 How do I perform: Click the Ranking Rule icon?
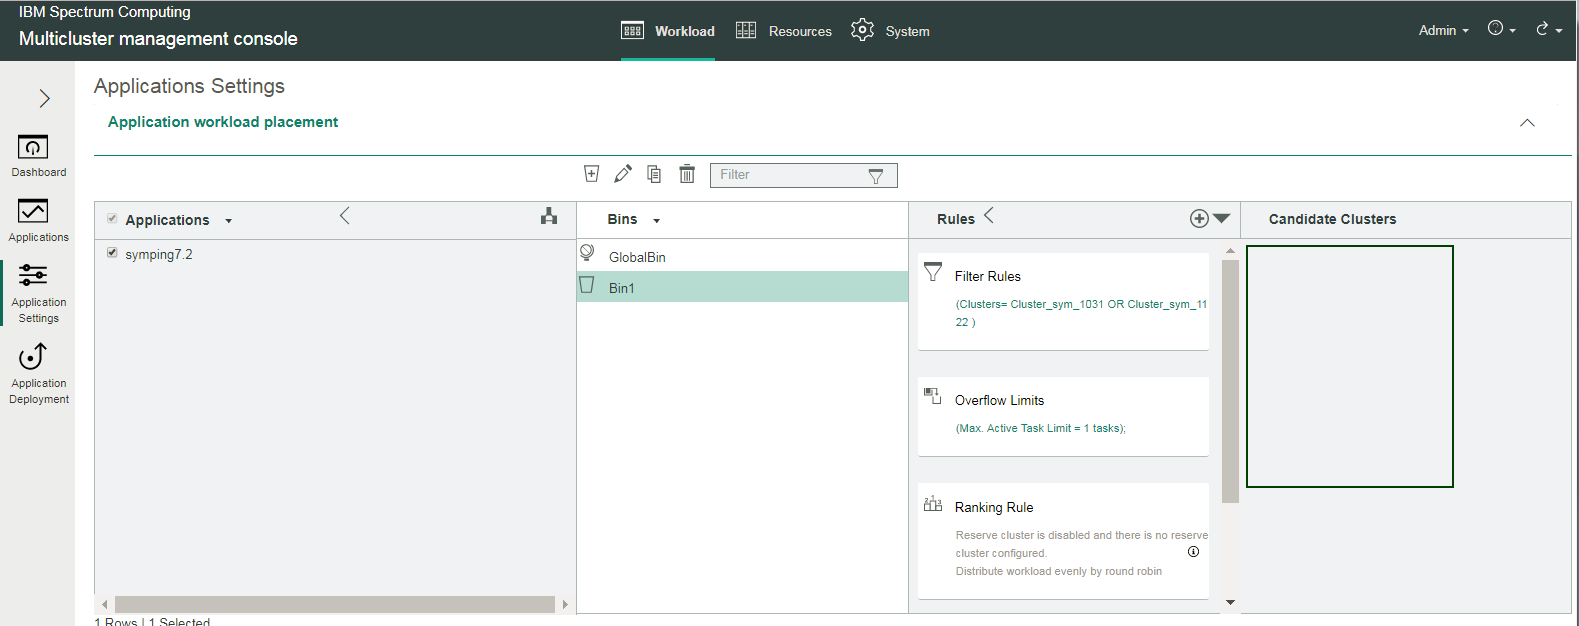[x=933, y=503]
